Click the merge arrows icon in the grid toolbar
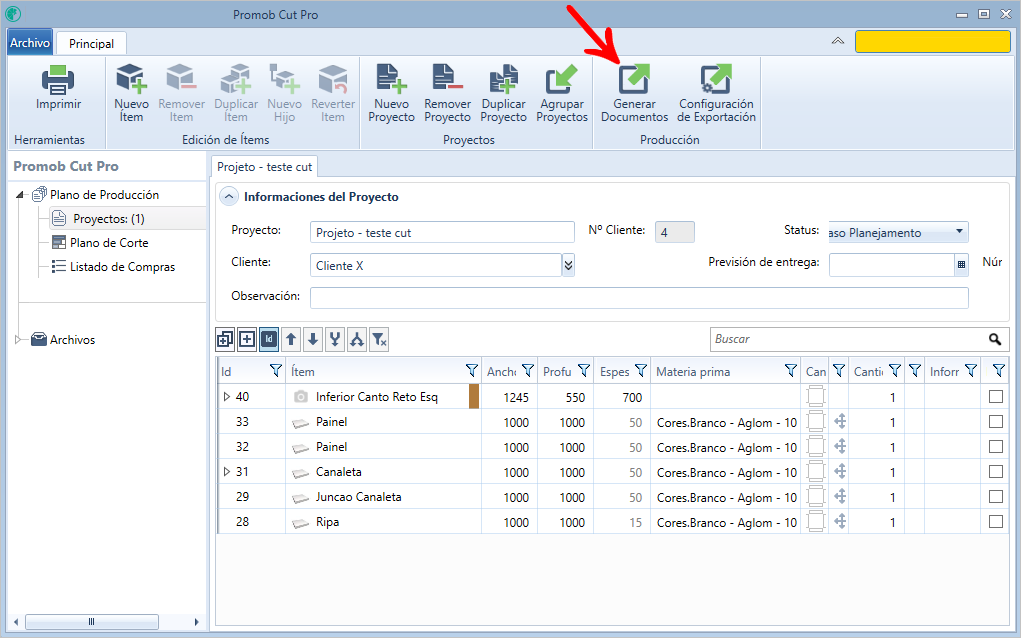Viewport: 1021px width, 638px height. [x=335, y=339]
